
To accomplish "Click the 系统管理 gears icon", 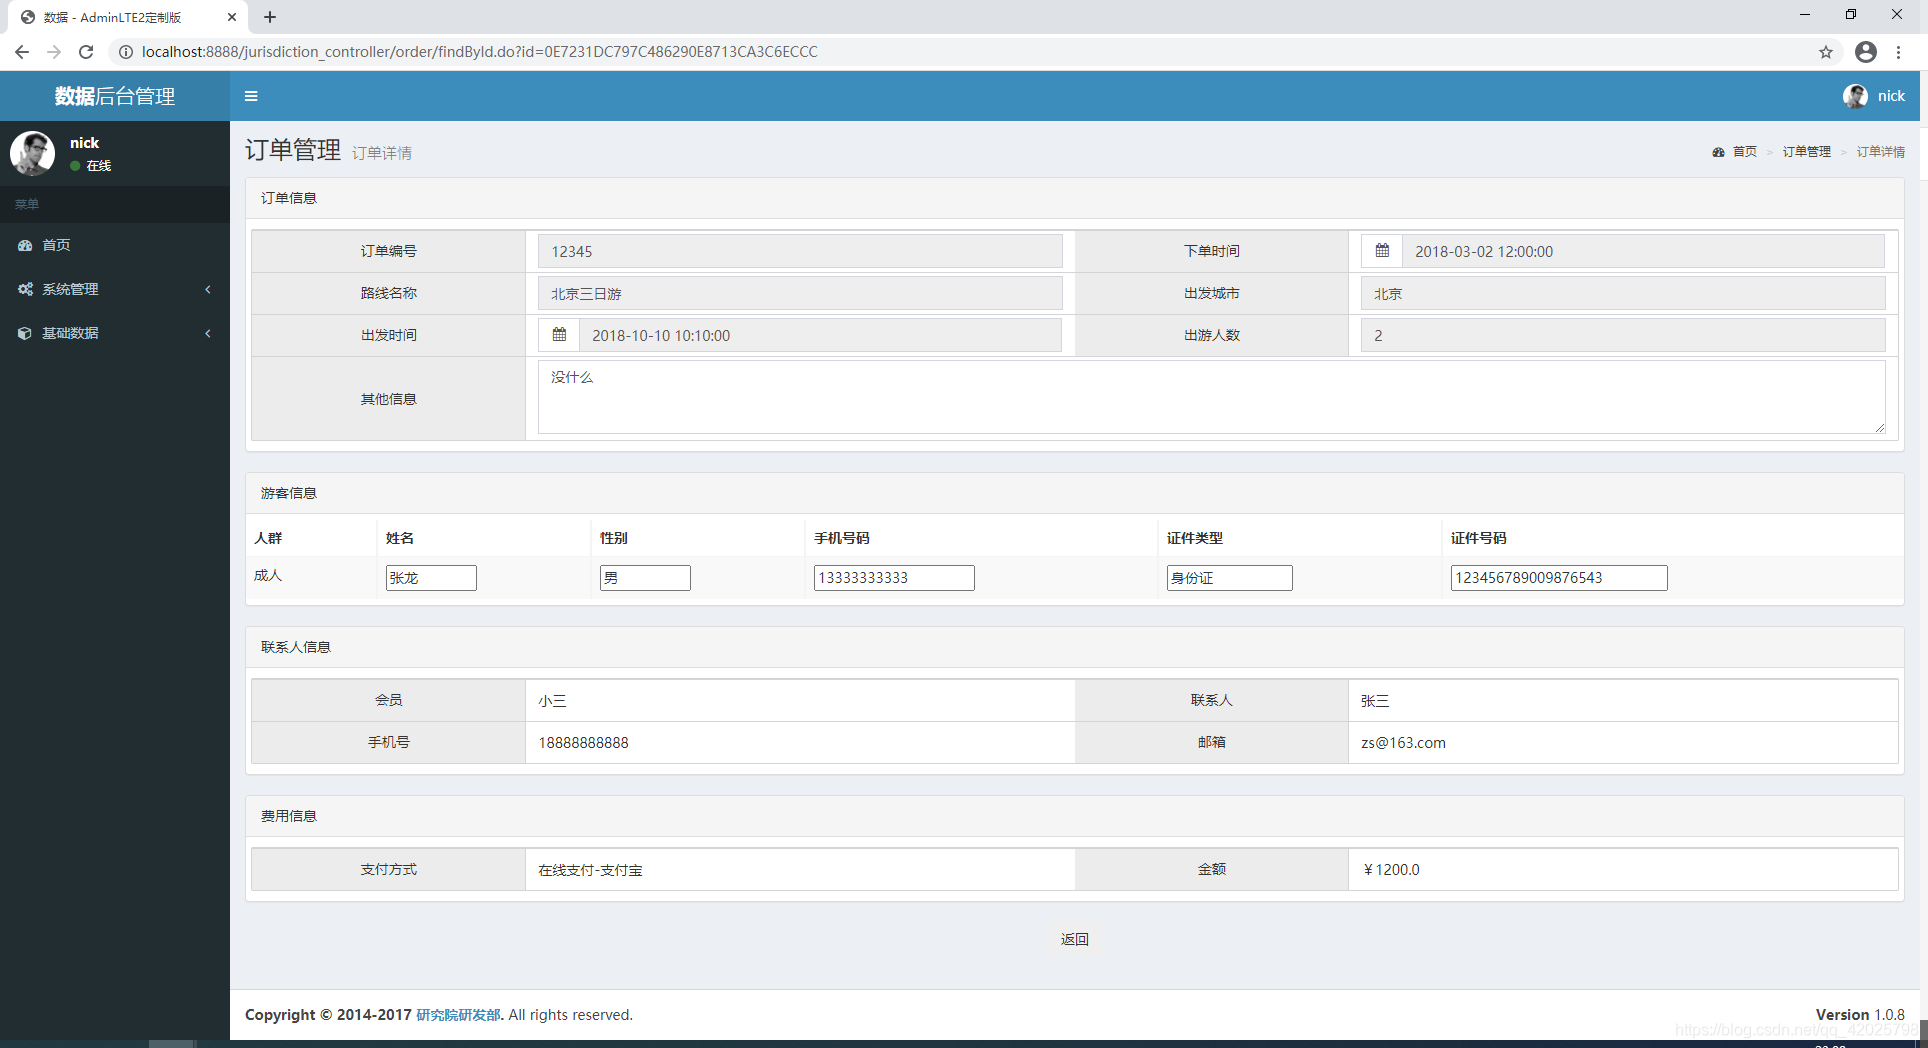I will tap(25, 289).
